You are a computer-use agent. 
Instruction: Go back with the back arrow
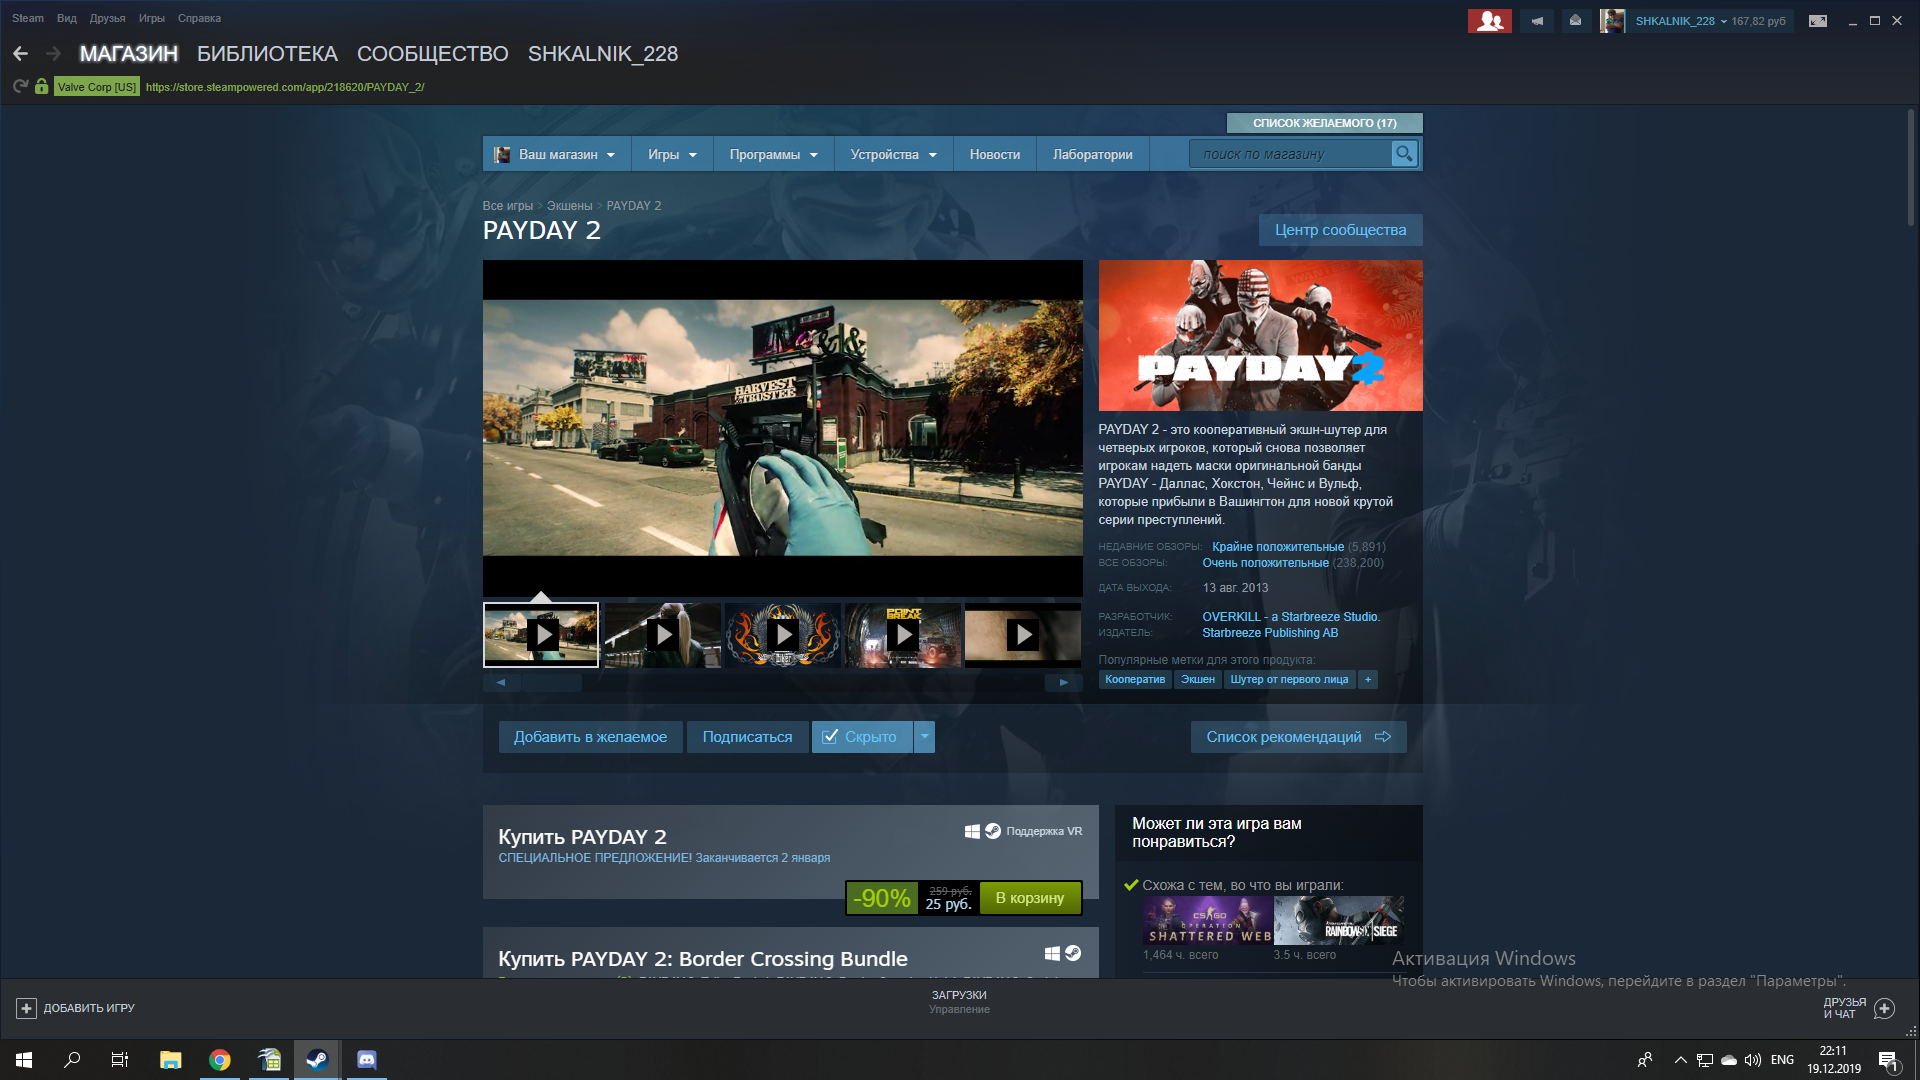click(21, 54)
